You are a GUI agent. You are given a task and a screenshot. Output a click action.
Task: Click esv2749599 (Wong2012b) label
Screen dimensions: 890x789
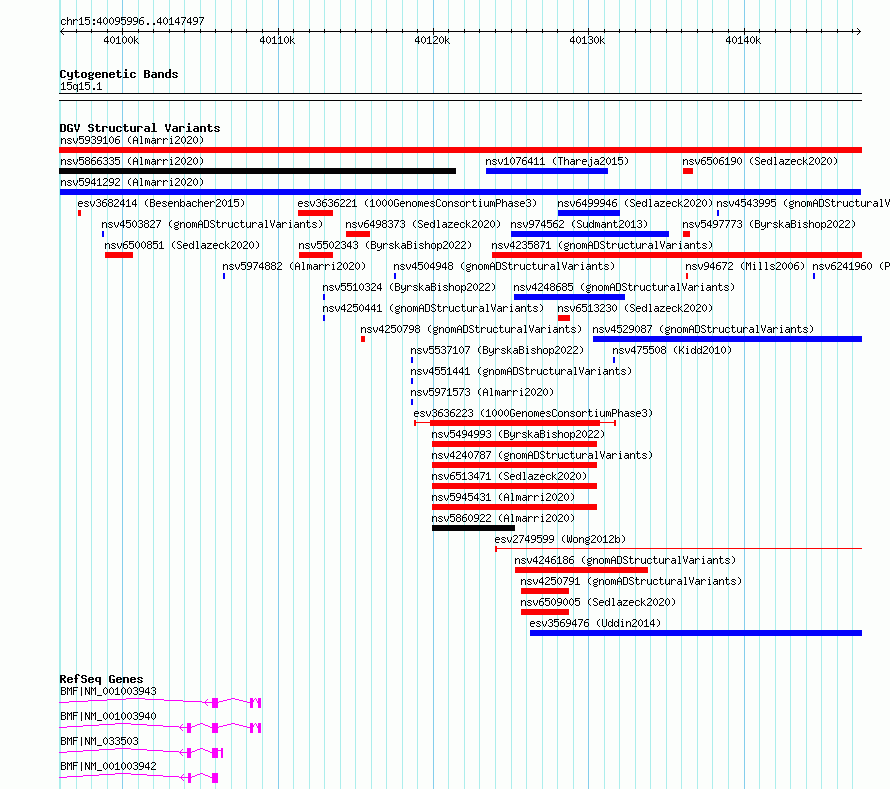(560, 539)
